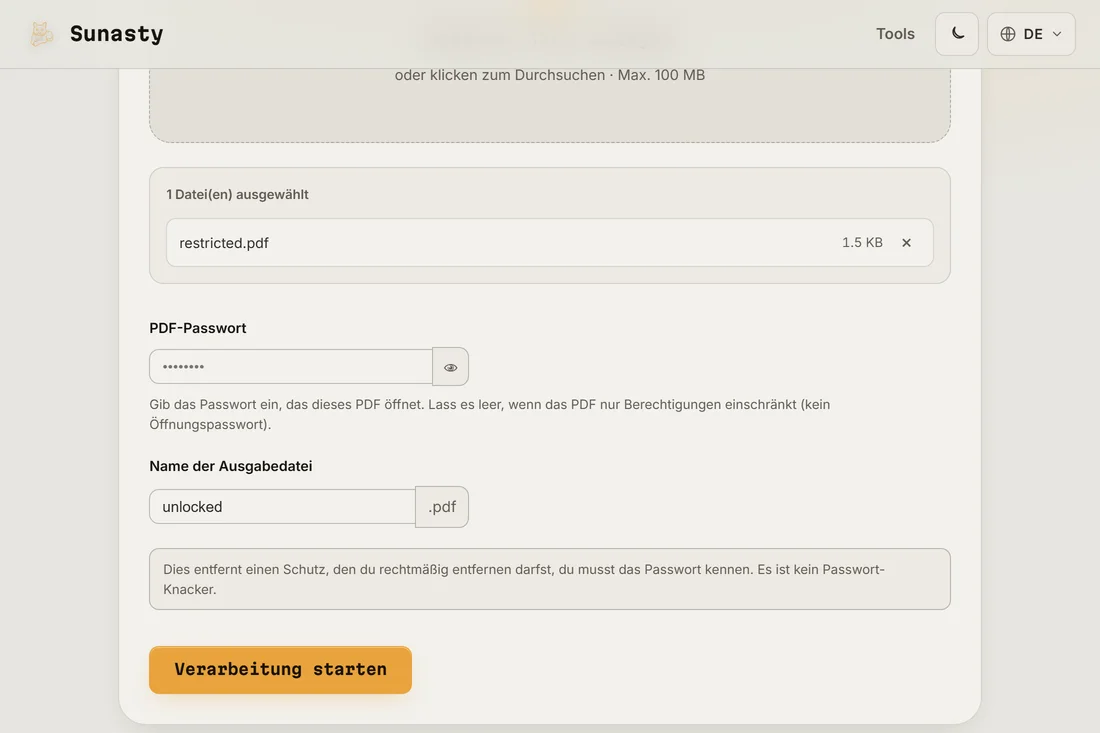Start processing with Verarbeitung starten button

point(281,670)
